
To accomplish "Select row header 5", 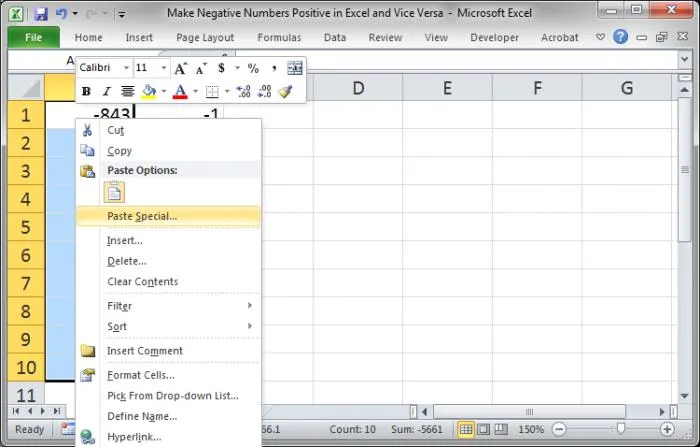I will tap(26, 227).
